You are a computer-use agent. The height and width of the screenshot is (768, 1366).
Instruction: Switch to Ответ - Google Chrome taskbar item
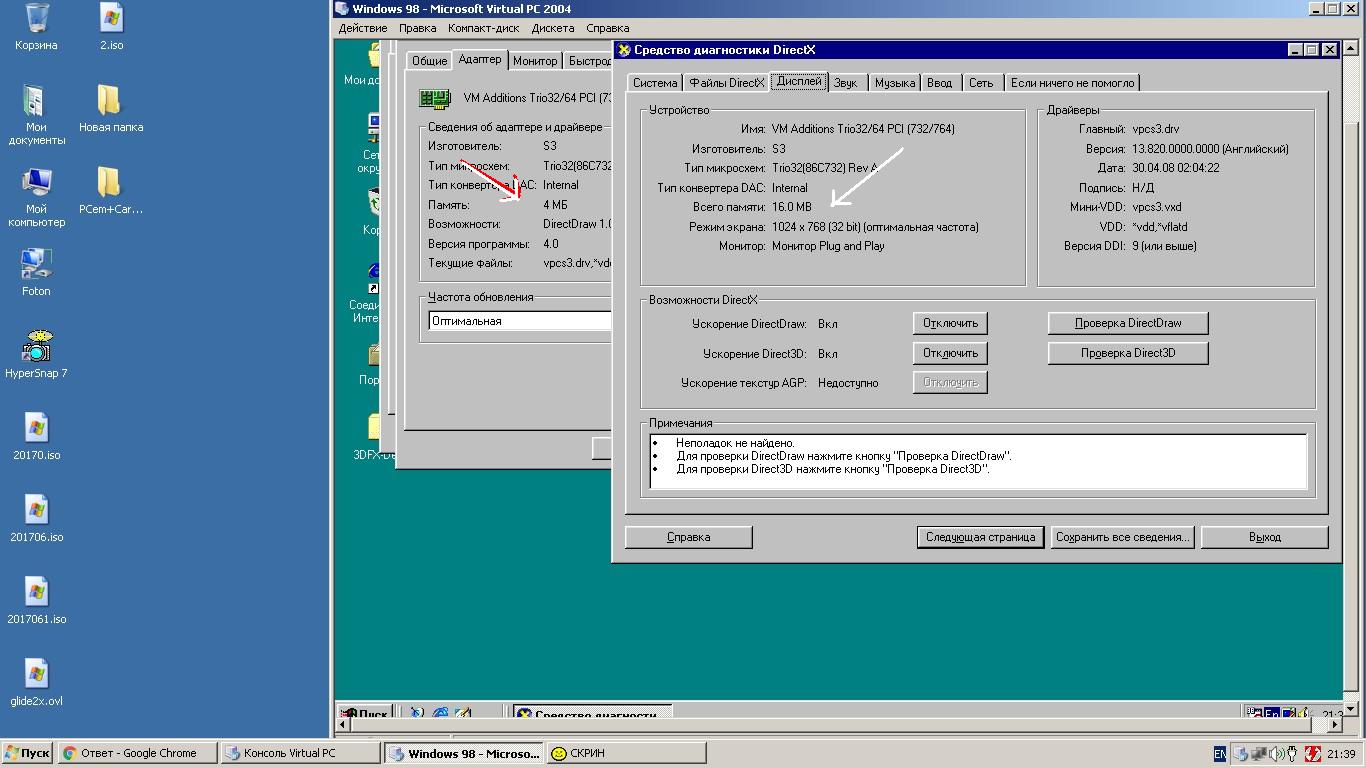pos(138,753)
